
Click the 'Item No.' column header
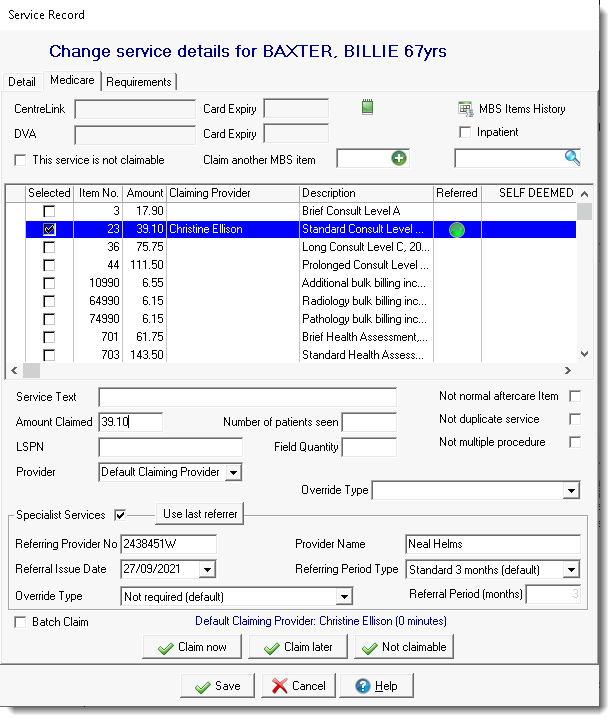(x=99, y=195)
